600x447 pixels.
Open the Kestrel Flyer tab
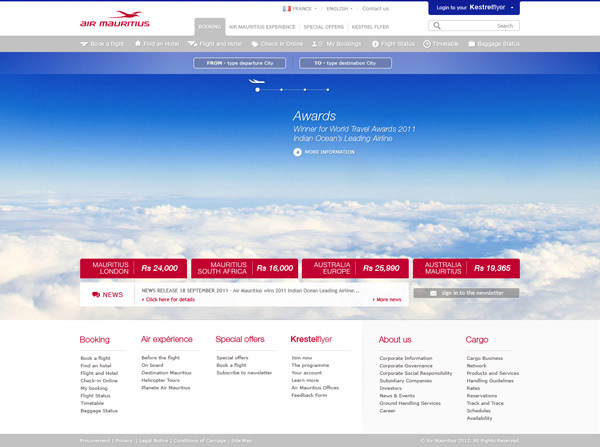[370, 27]
